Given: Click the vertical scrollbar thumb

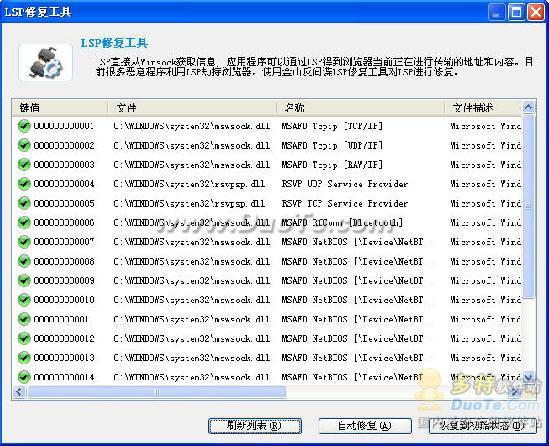Looking at the screenshot, I should [x=528, y=207].
